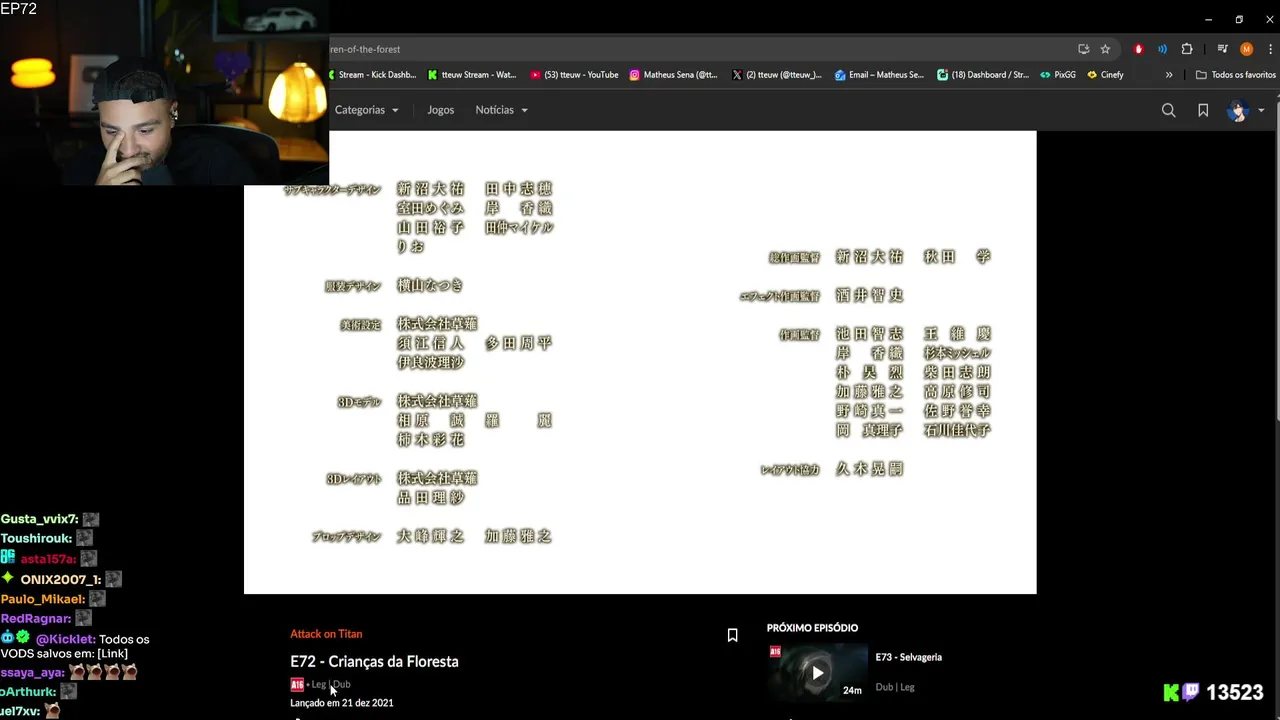Image resolution: width=1280 pixels, height=720 pixels.
Task: Click the video player area
Action: tap(640, 362)
